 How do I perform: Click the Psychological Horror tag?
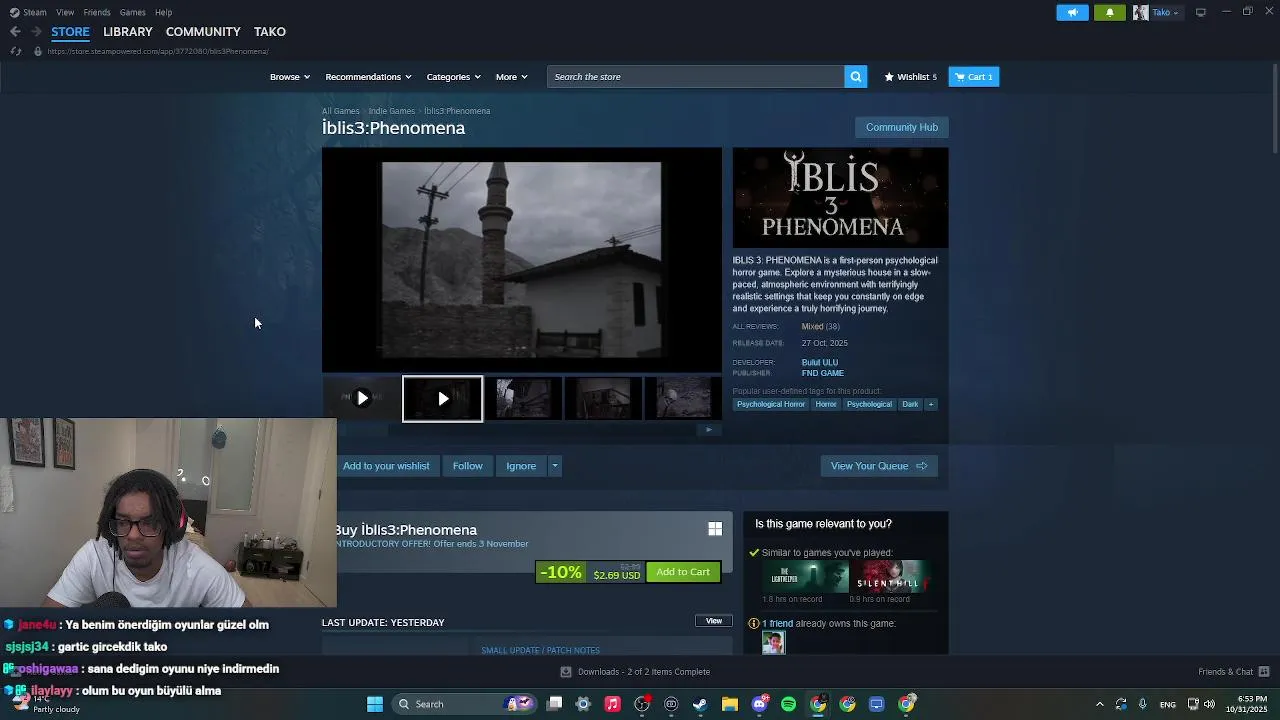point(771,404)
